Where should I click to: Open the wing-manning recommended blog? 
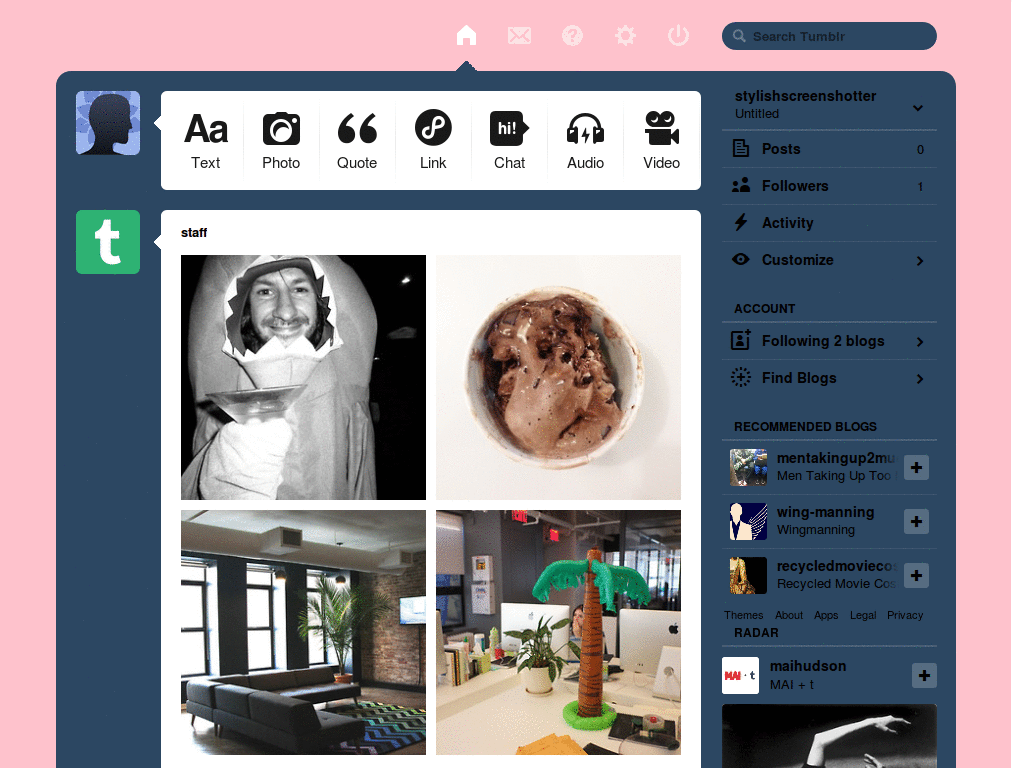825,512
